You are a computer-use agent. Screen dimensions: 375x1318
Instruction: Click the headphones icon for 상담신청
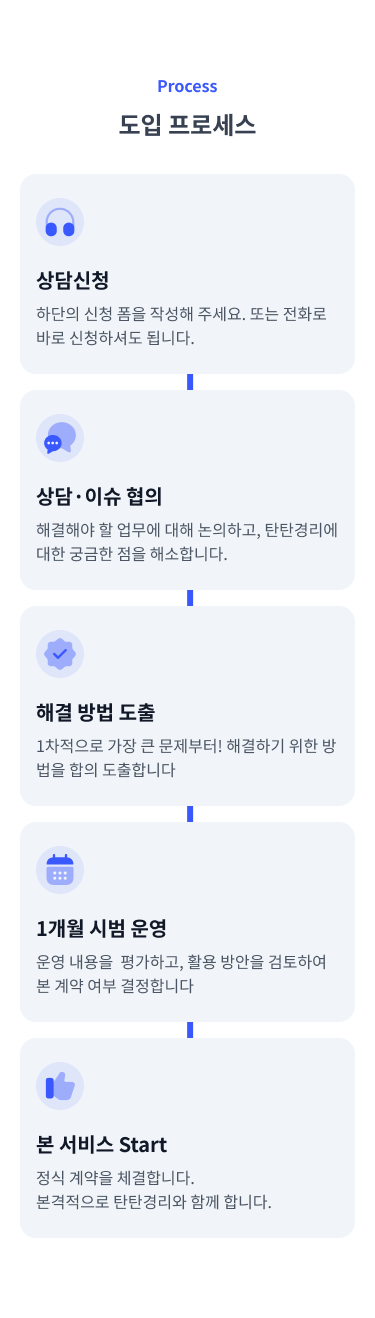point(60,222)
